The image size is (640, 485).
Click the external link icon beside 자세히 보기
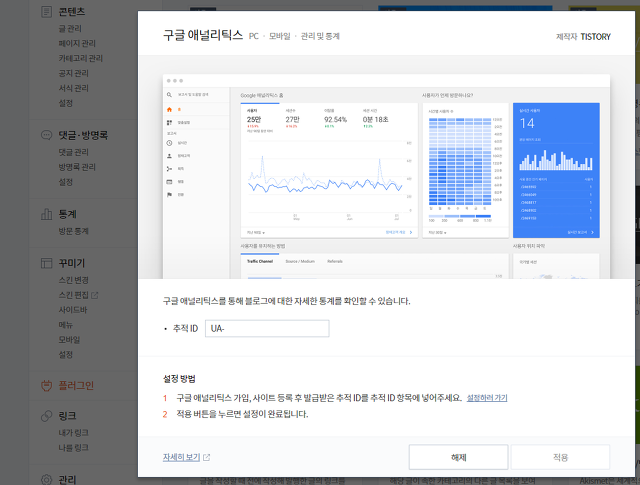click(207, 457)
